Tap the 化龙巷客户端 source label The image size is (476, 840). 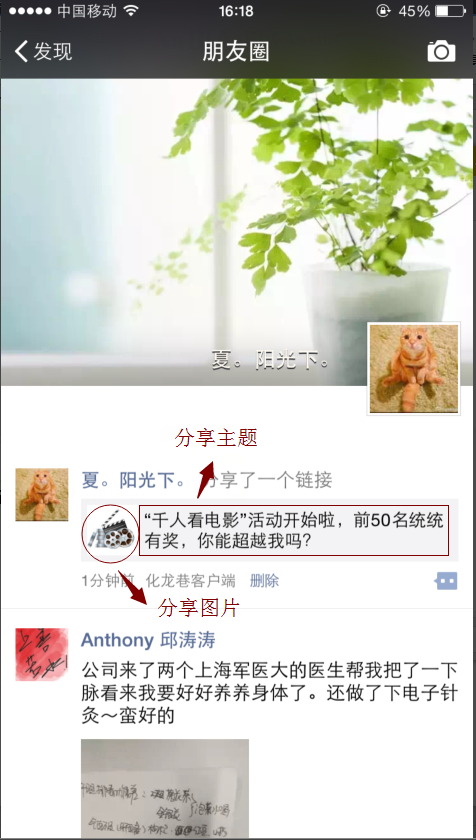[x=191, y=581]
